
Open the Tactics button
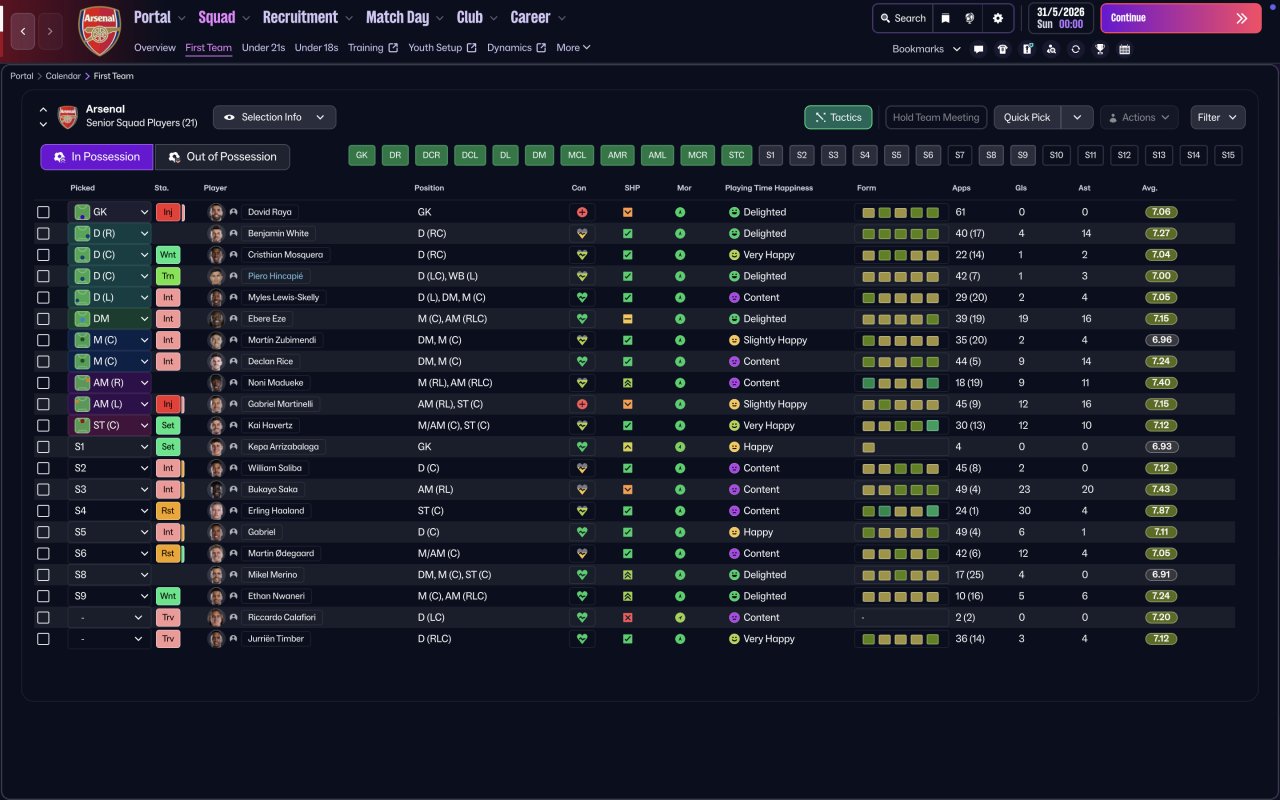pyautogui.click(x=838, y=117)
